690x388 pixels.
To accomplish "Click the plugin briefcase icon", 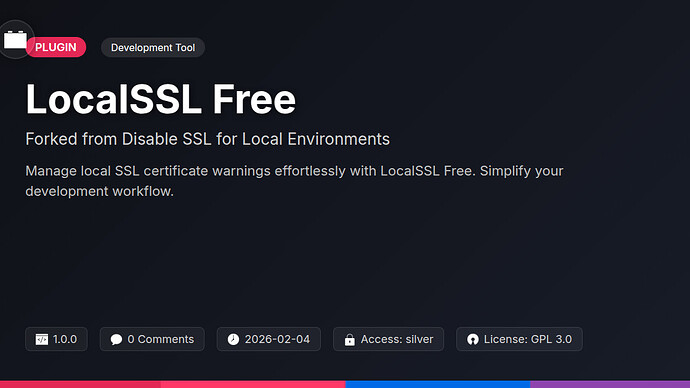I will (x=15, y=40).
